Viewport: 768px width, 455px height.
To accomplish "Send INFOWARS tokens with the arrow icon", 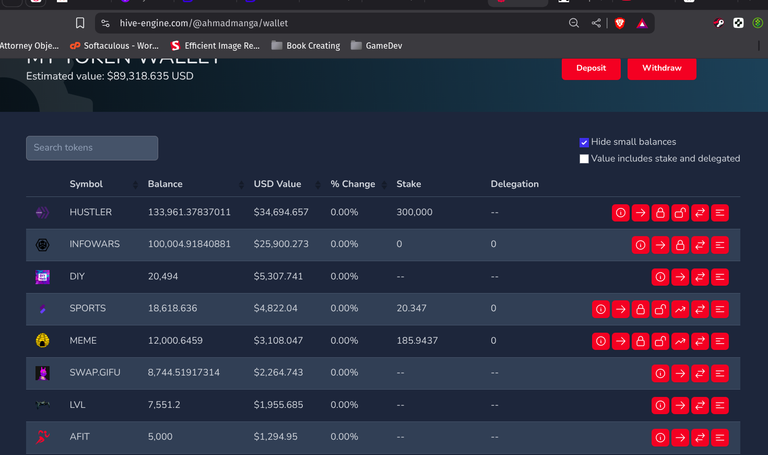I will 660,245.
